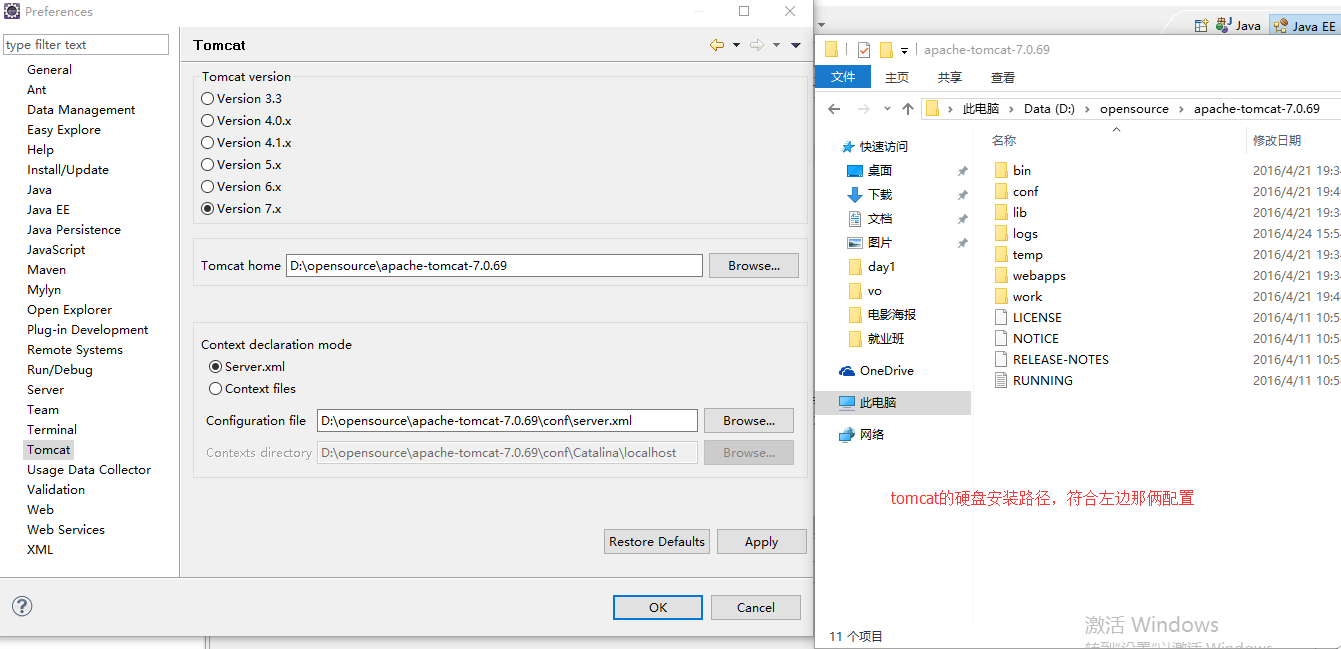Select the lib folder icon

coord(1001,213)
